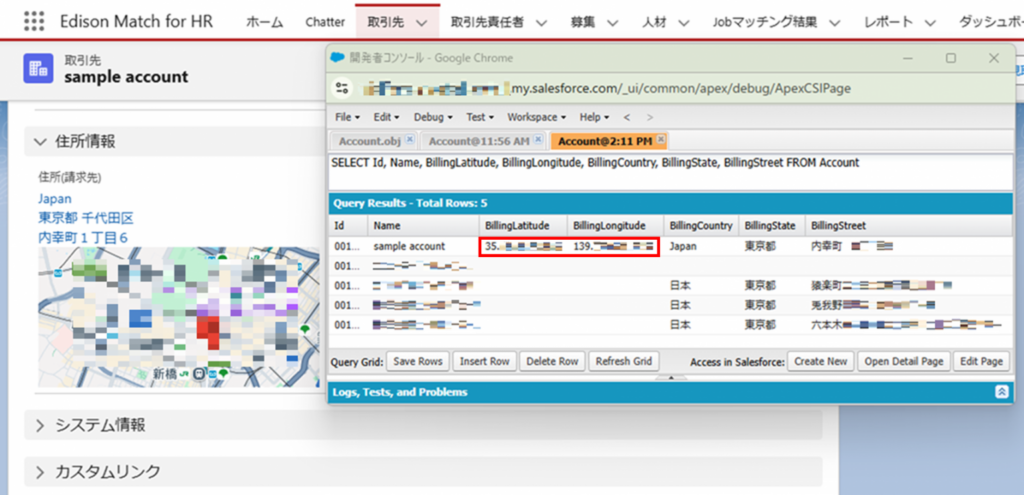Click the SOQL query editor text
The width and height of the screenshot is (1024, 495).
click(594, 163)
